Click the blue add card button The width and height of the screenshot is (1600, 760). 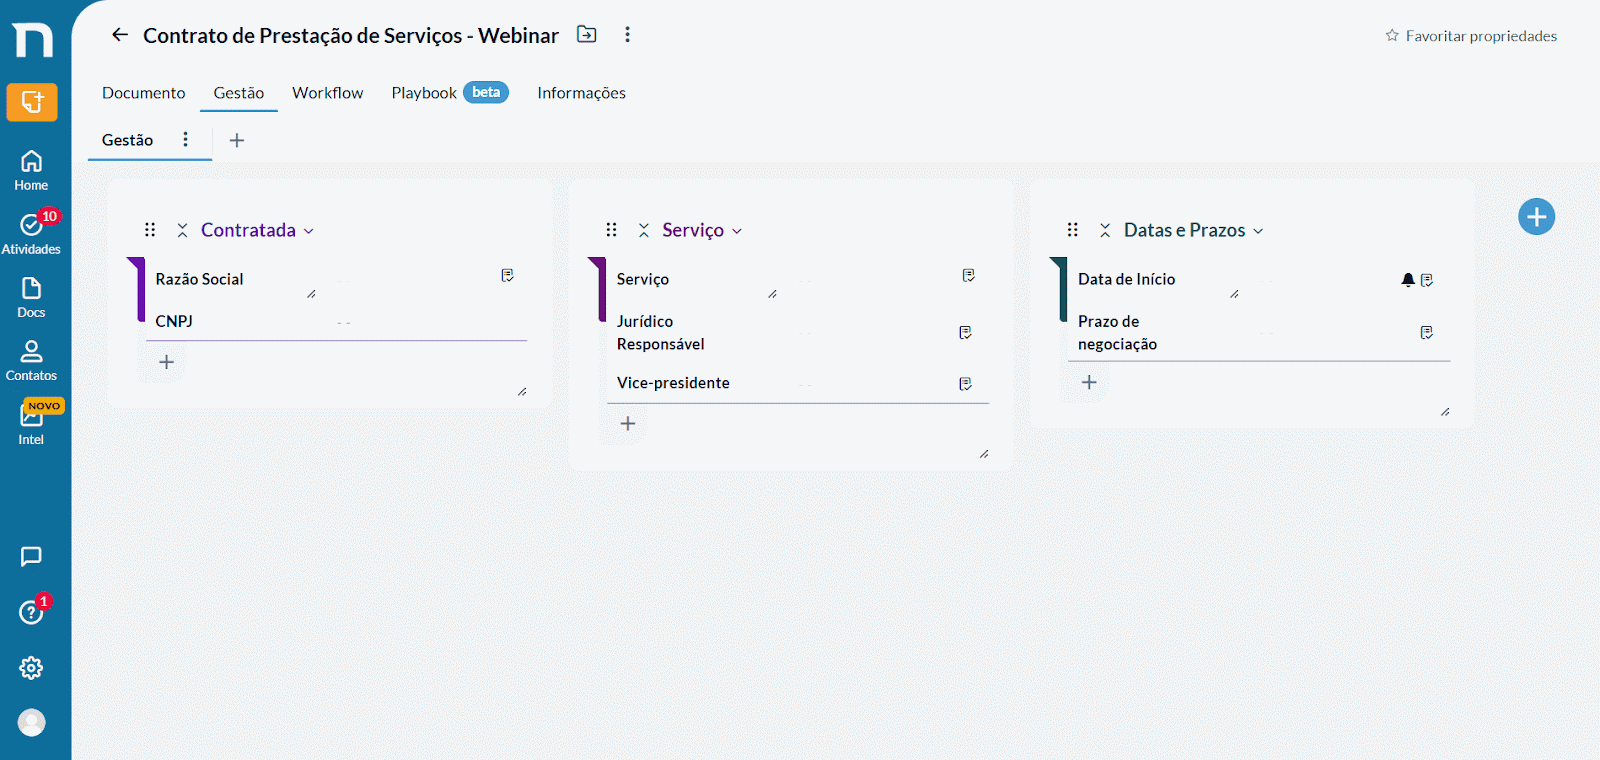[1536, 217]
